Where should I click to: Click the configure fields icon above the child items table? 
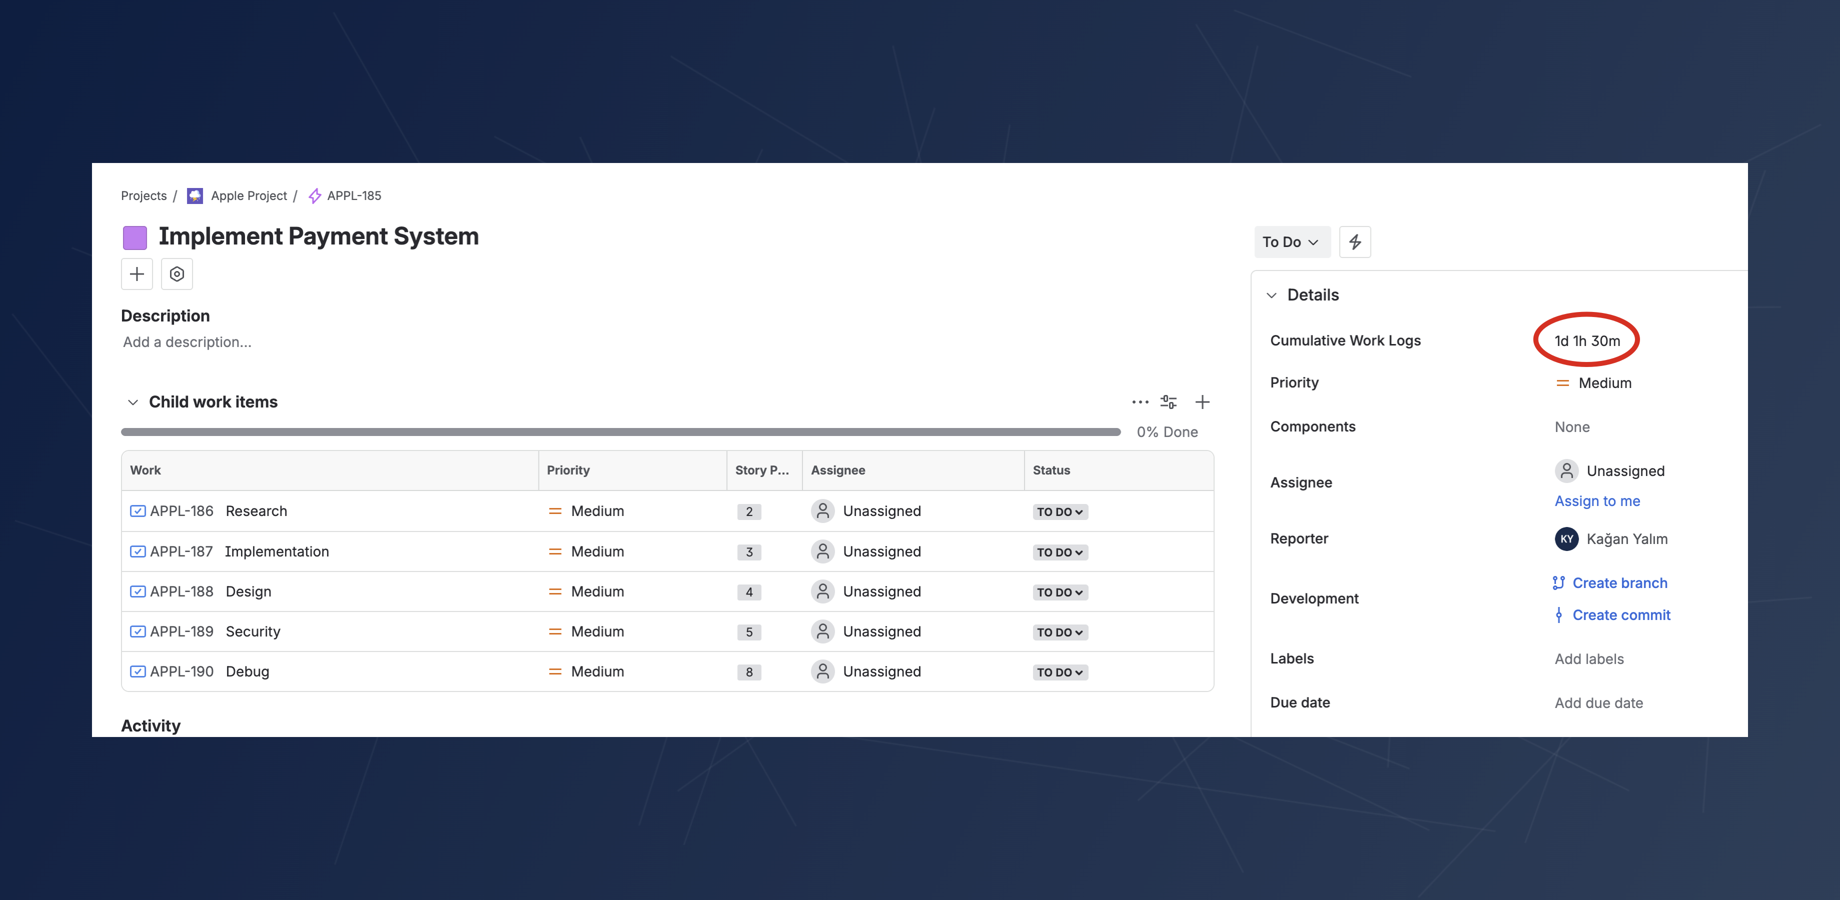click(x=1168, y=401)
